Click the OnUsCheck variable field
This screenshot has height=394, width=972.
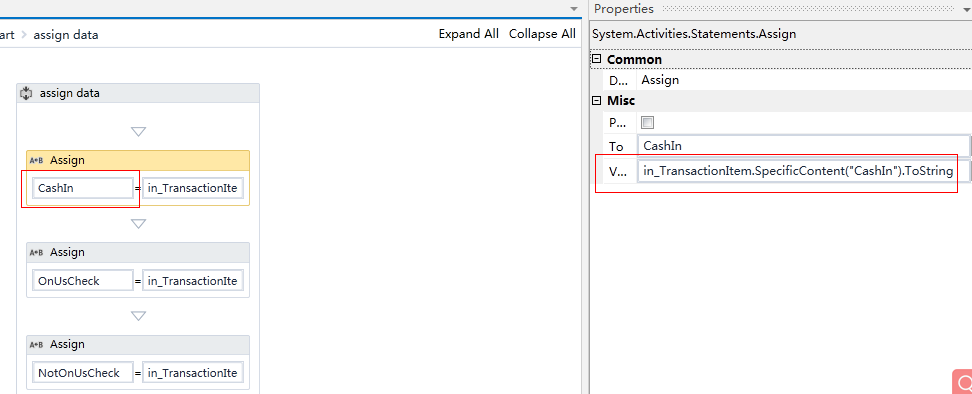point(82,281)
